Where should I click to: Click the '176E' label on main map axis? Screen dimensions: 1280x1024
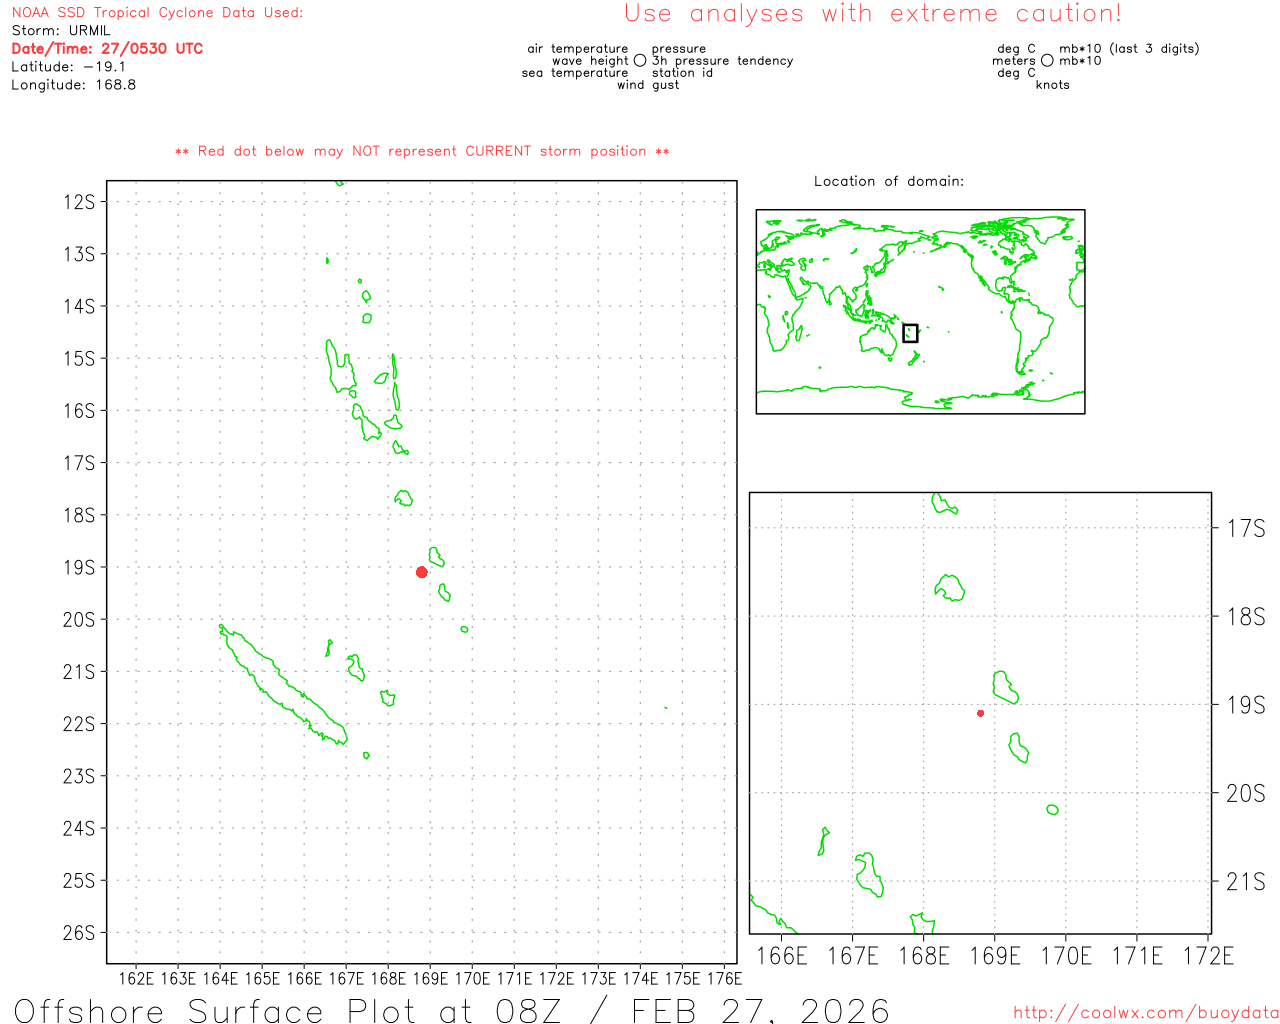click(724, 978)
